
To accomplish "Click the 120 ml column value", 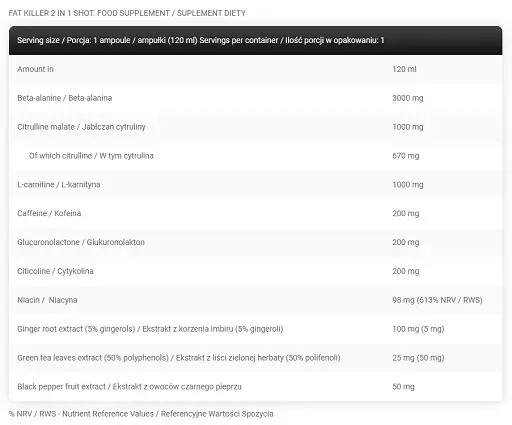I will click(x=404, y=69).
